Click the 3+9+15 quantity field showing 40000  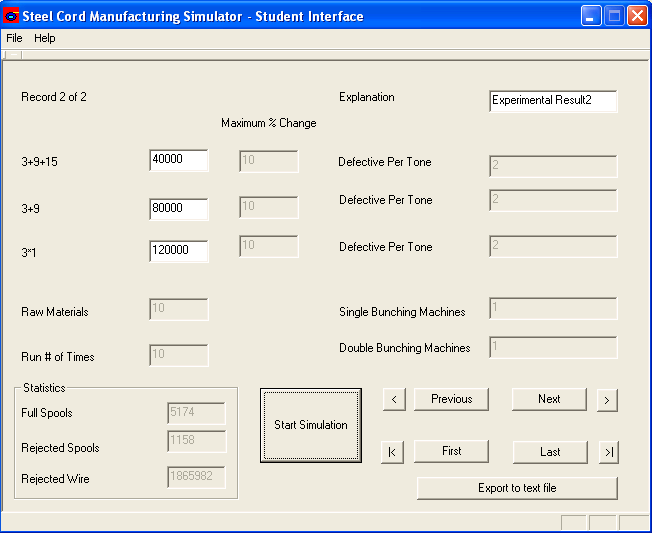pos(179,160)
